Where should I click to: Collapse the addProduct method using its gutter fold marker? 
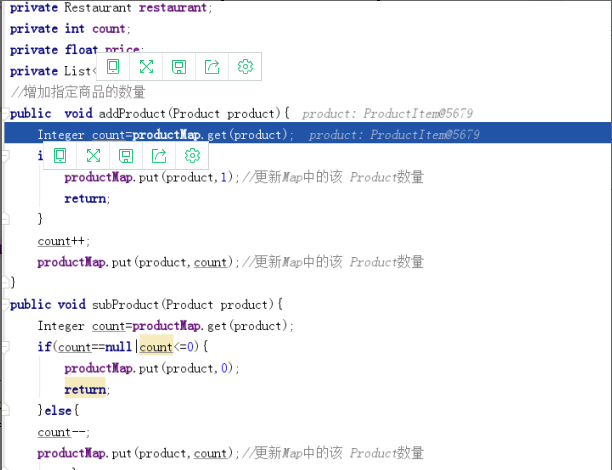pos(5,113)
